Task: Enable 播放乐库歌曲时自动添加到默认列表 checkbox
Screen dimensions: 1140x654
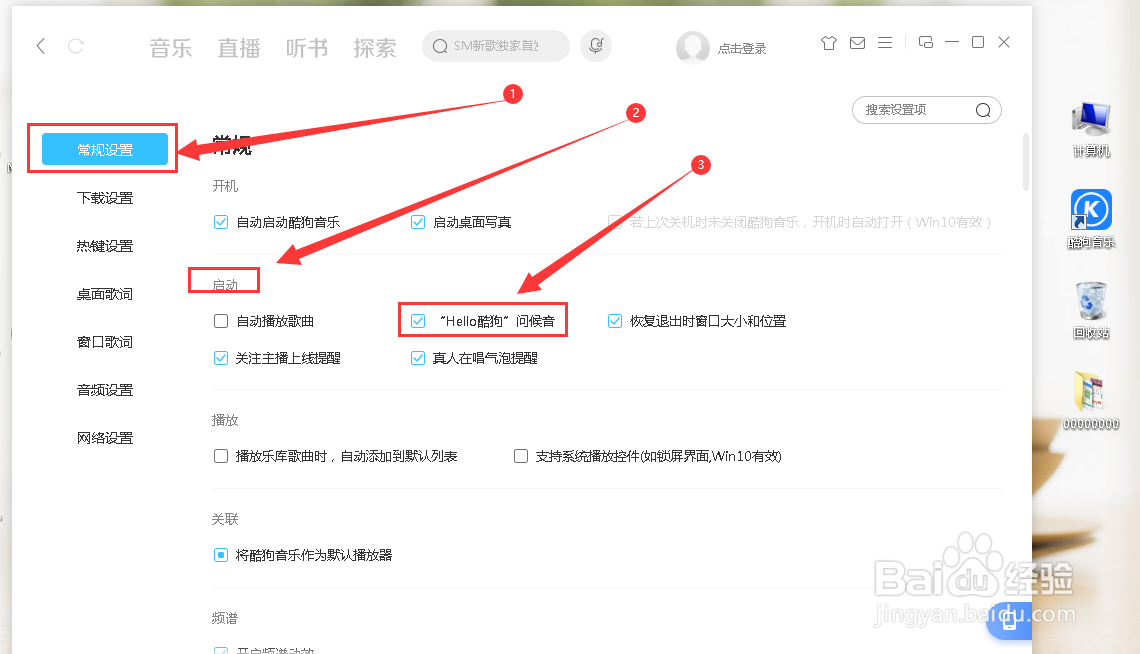Action: tap(221, 456)
